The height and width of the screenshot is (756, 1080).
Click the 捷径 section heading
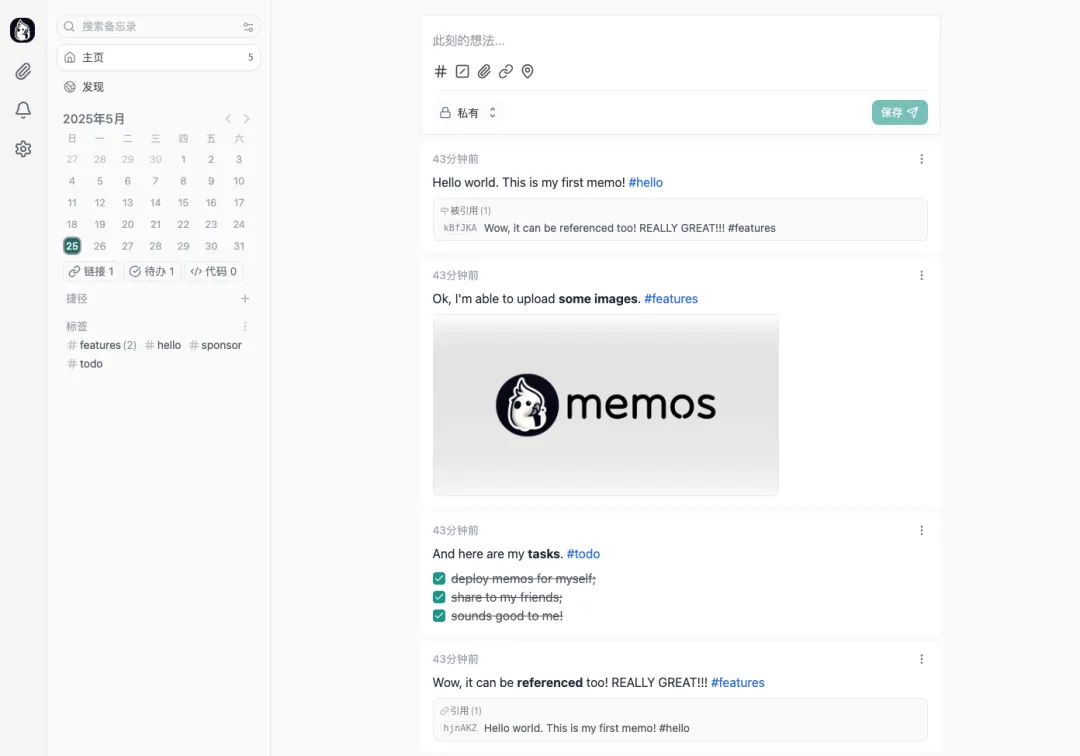click(x=76, y=298)
